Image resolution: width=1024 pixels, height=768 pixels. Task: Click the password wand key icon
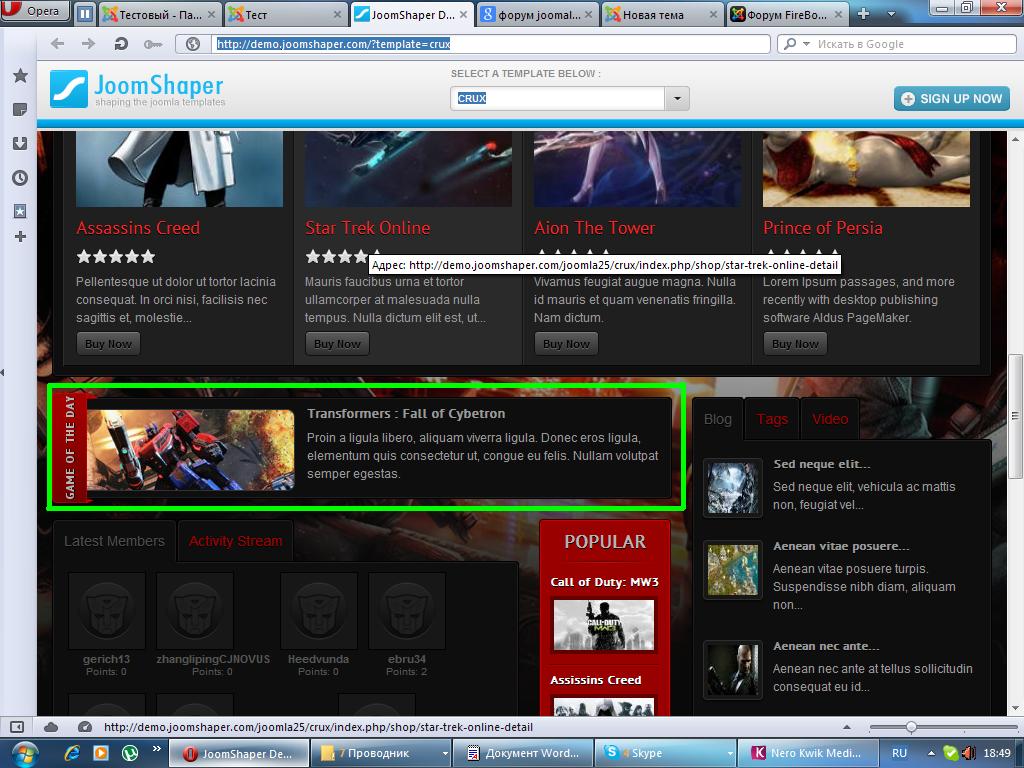click(152, 44)
